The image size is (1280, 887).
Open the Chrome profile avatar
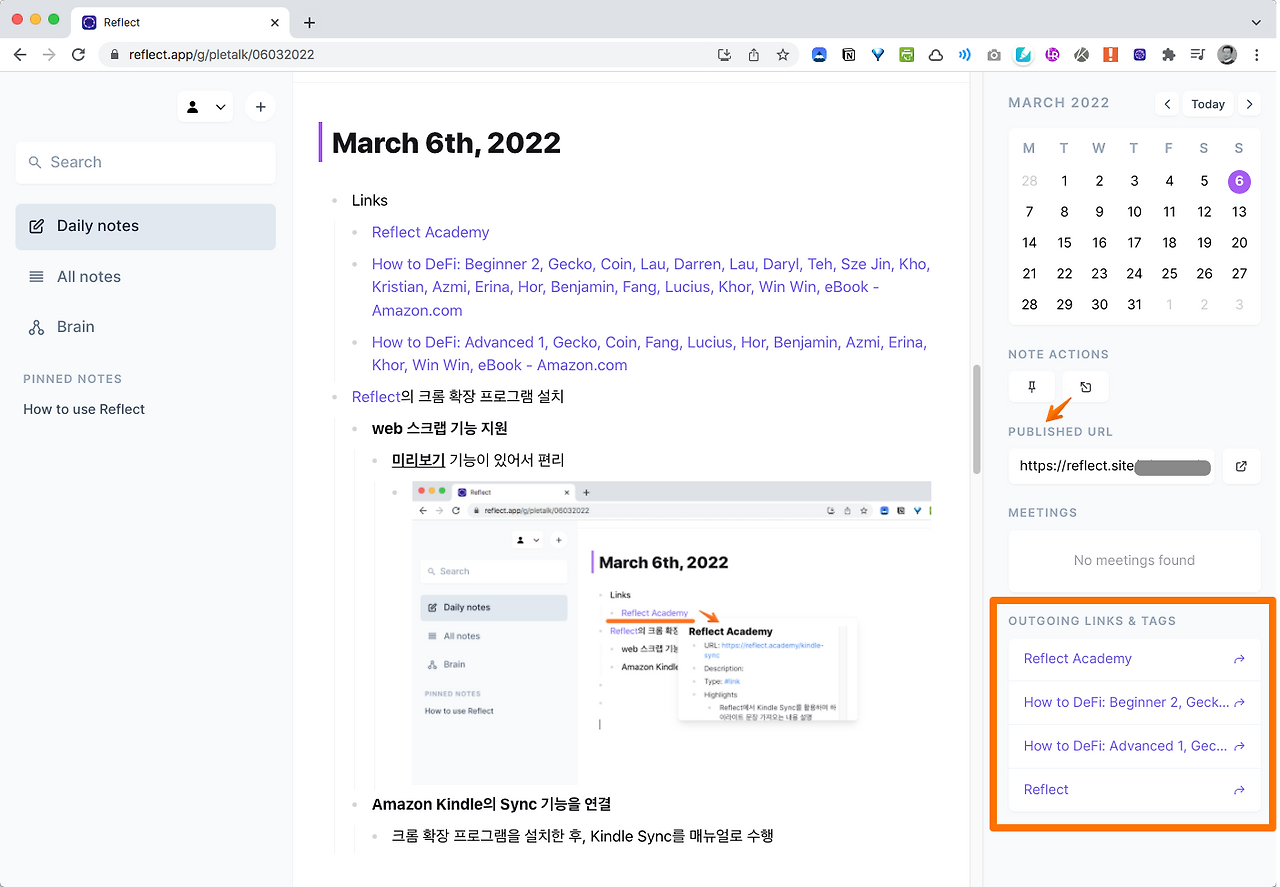pos(1227,55)
